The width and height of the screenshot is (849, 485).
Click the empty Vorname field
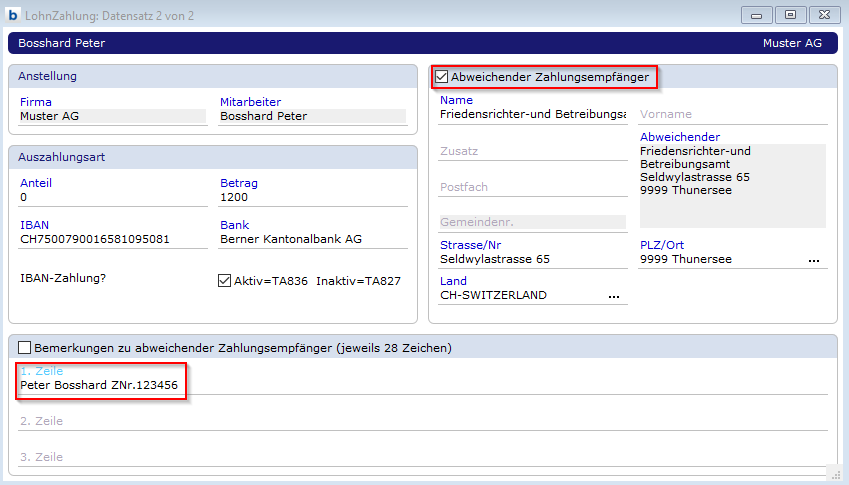[x=733, y=115]
